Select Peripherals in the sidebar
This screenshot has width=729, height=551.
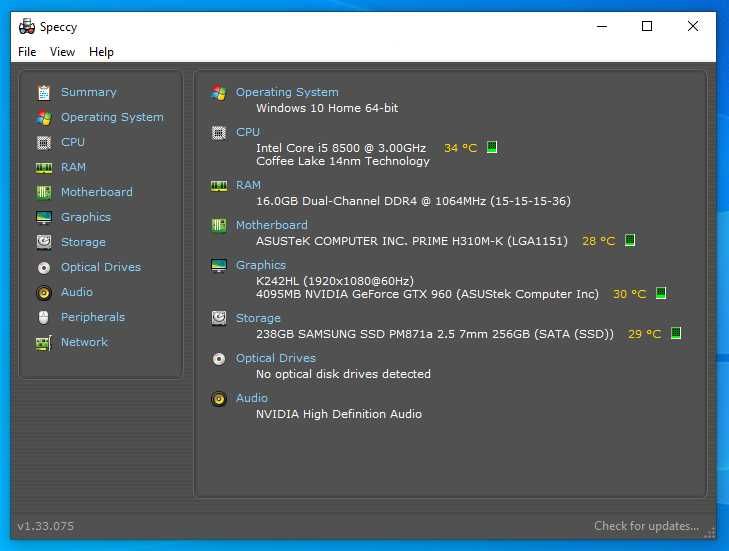93,317
